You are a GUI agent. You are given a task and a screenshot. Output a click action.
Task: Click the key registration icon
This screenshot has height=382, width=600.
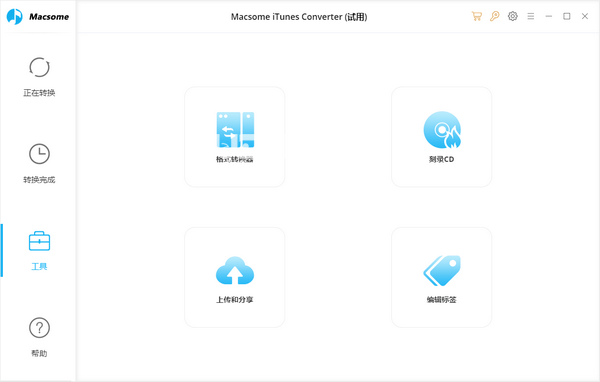pos(494,16)
